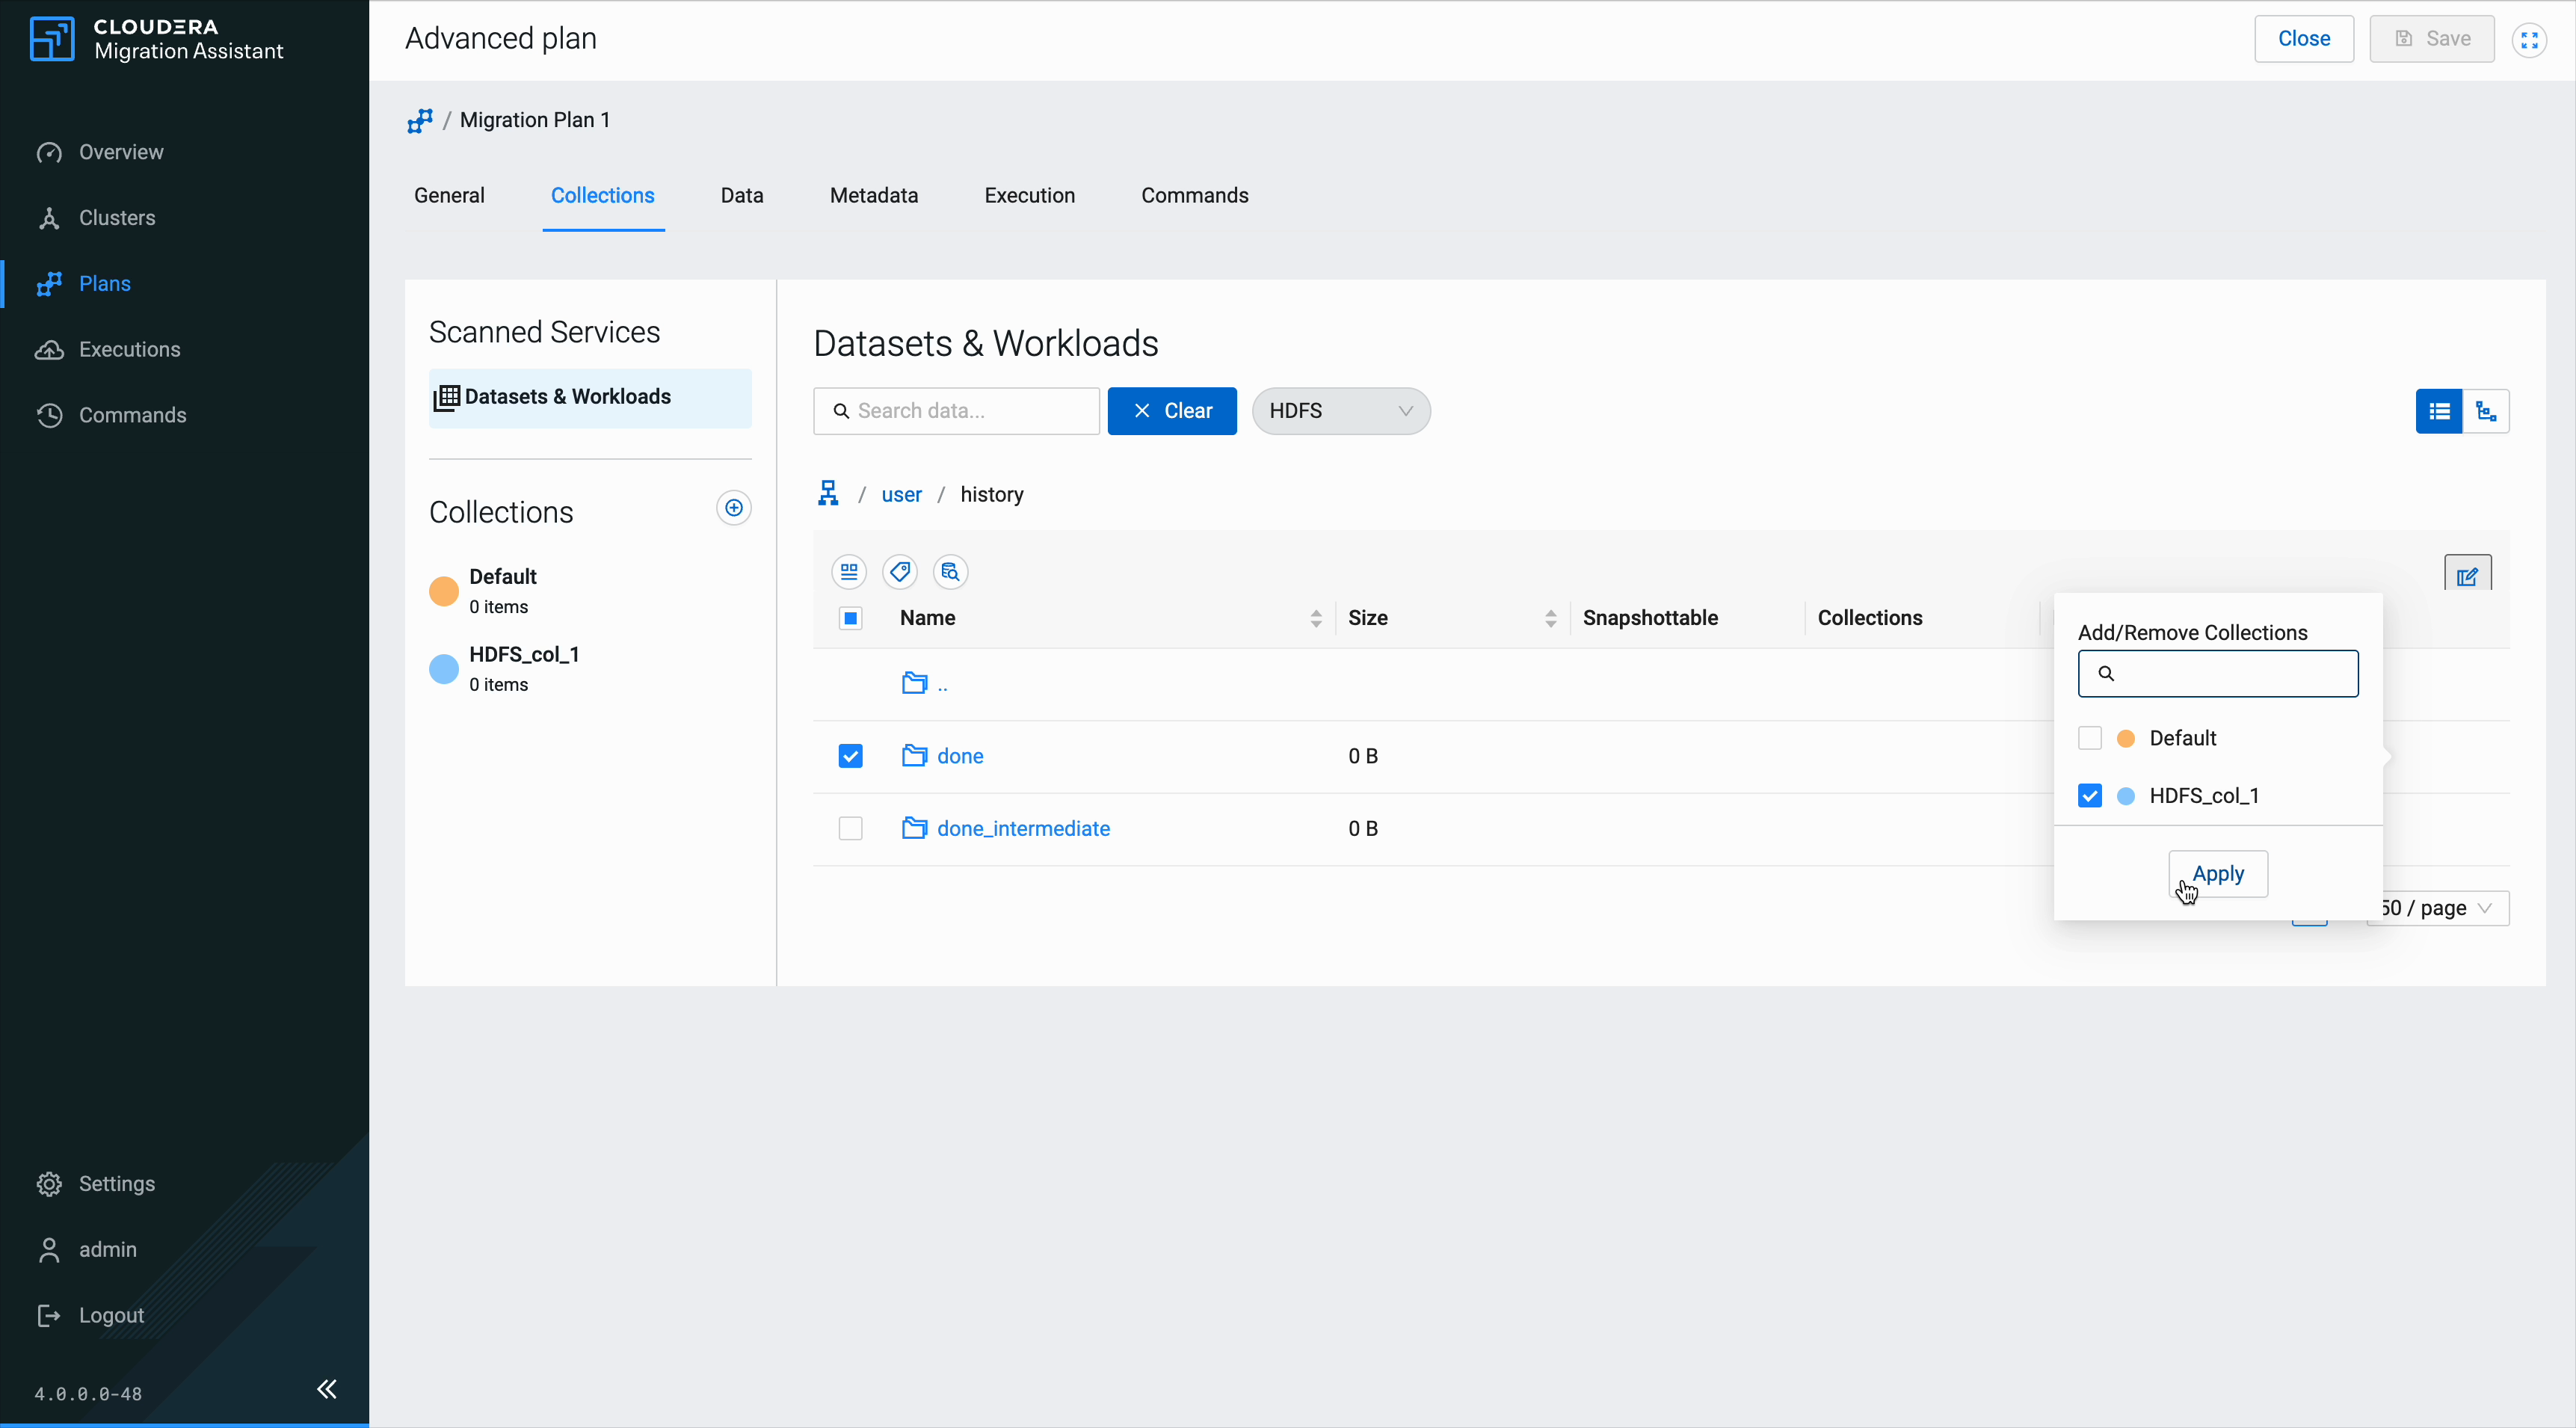
Task: Focus the Search data input field
Action: (x=957, y=411)
